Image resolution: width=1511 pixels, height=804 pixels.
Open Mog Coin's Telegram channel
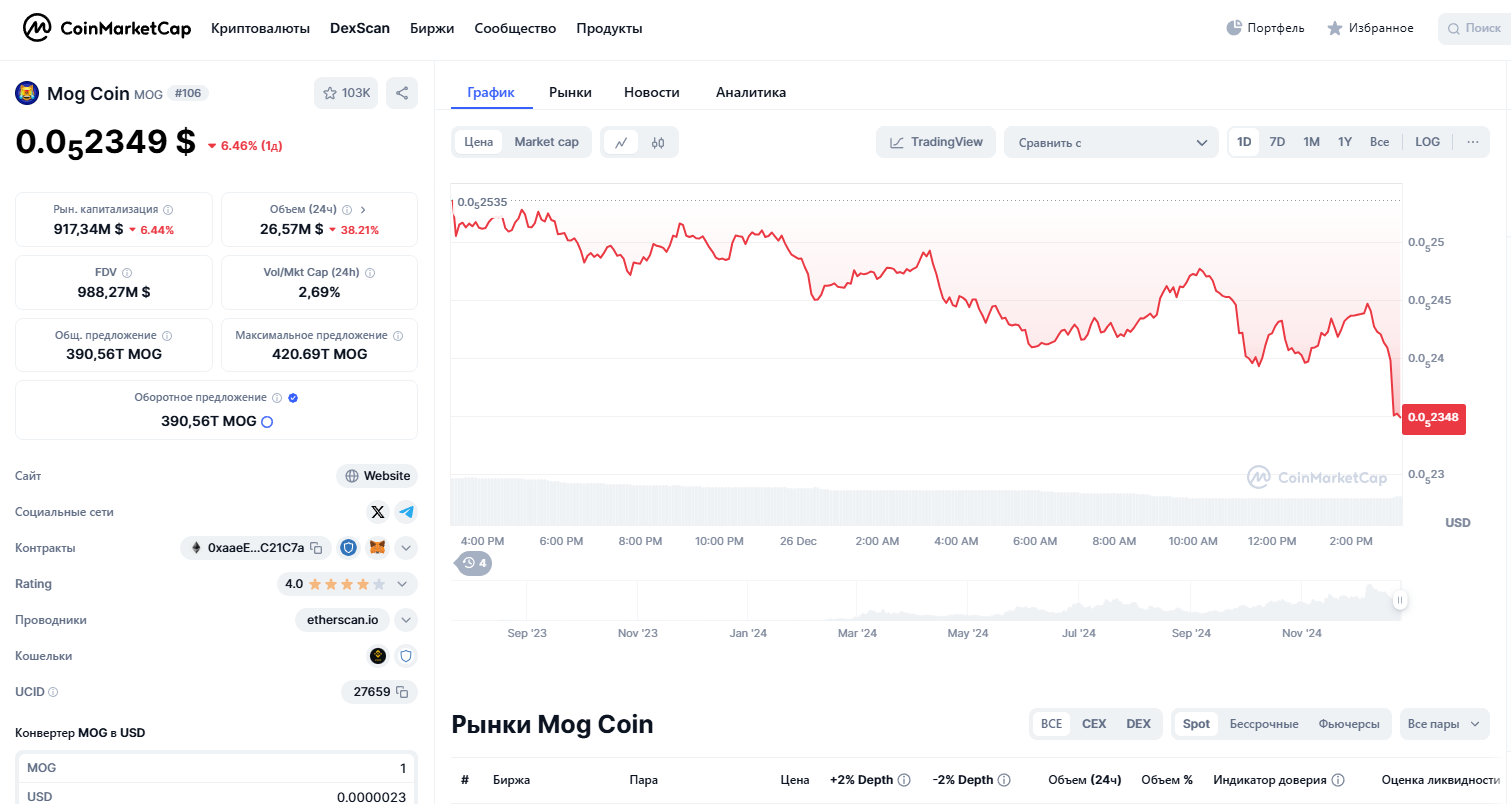405,511
